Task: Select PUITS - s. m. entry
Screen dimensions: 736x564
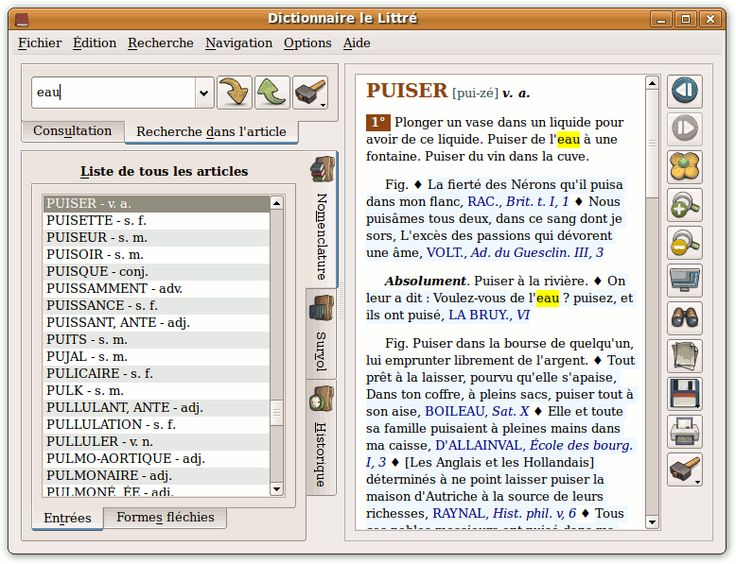Action: click(x=156, y=339)
